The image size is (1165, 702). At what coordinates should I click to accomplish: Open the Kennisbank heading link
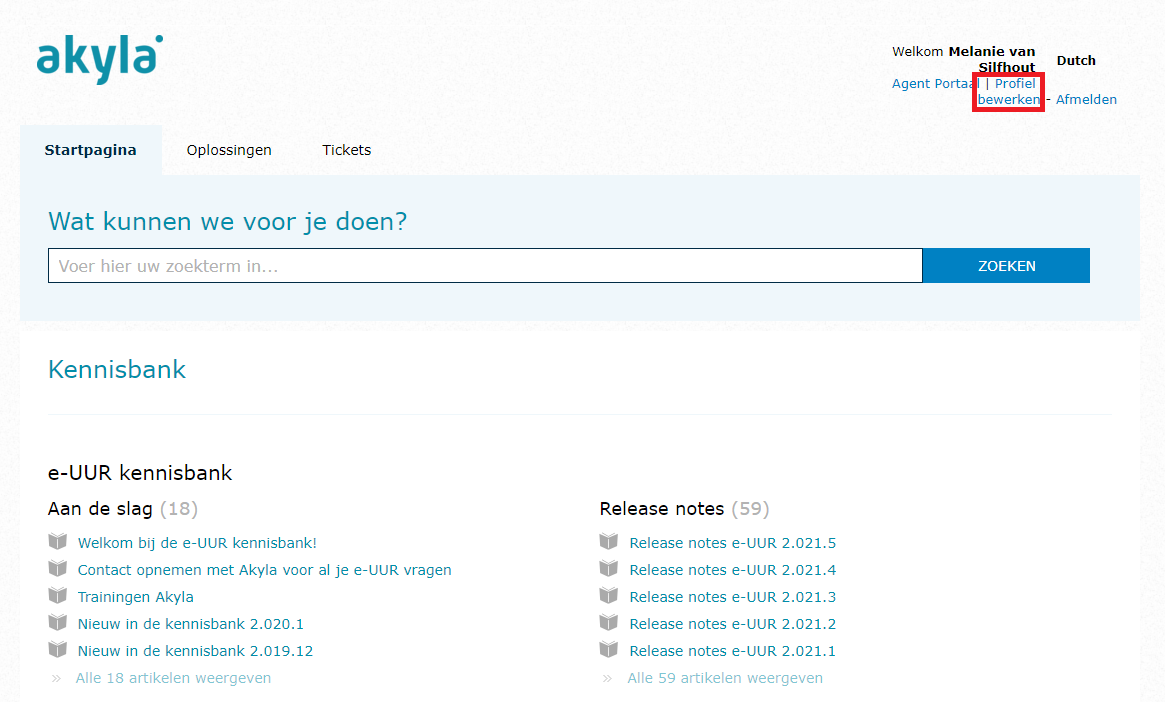pyautogui.click(x=117, y=369)
